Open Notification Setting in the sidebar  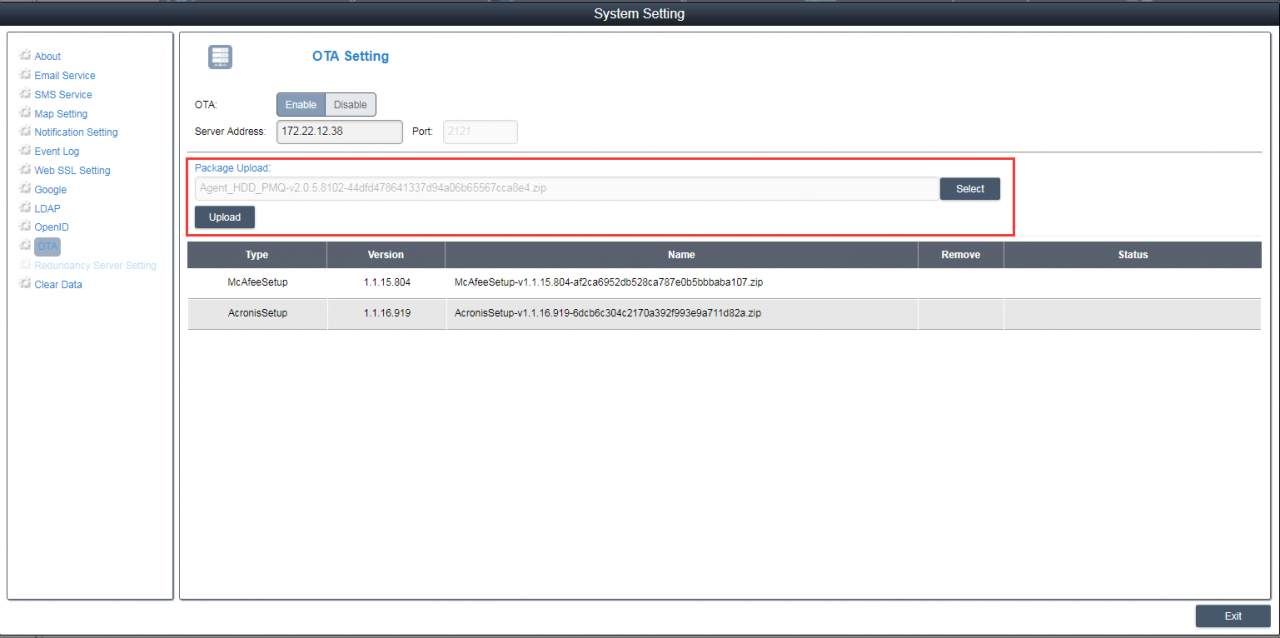pyautogui.click(x=76, y=132)
